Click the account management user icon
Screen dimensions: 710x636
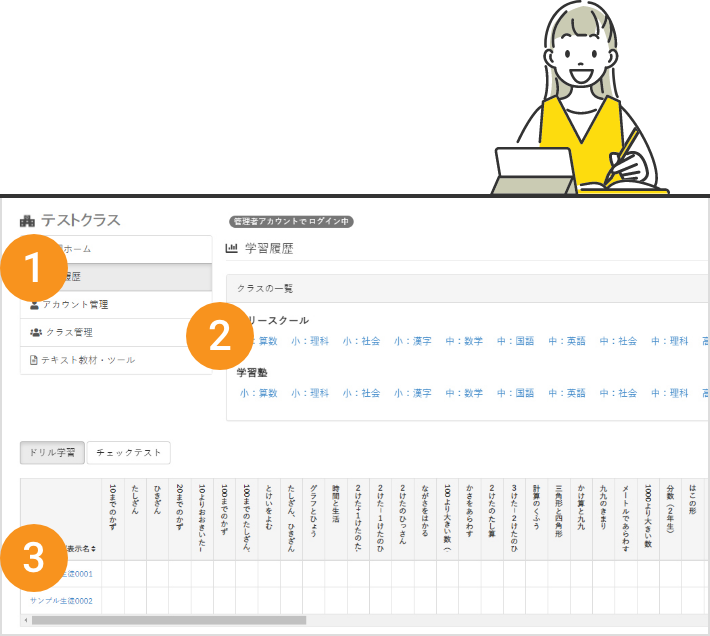click(x=34, y=304)
